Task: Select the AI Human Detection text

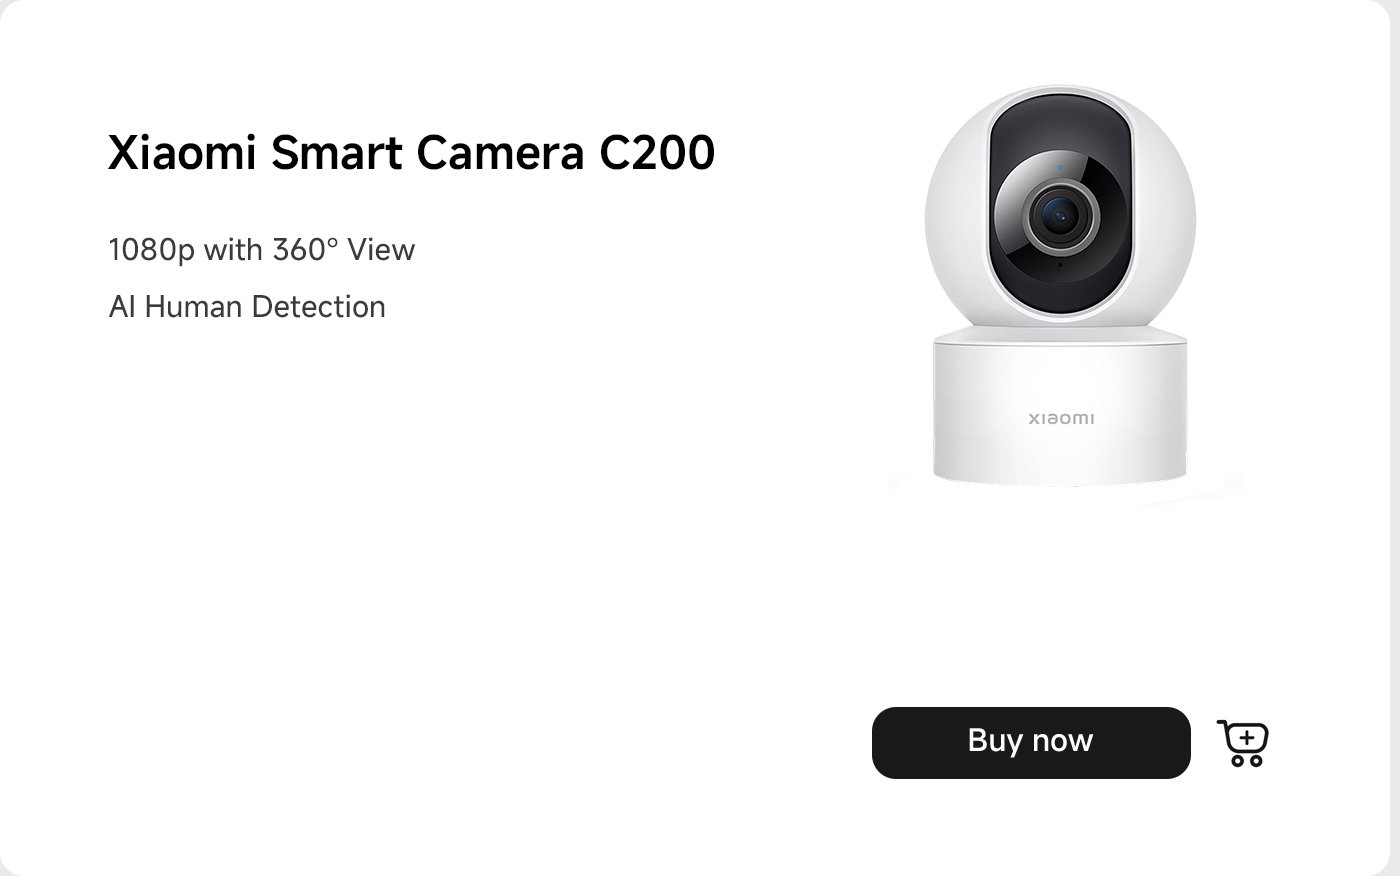Action: 247,306
